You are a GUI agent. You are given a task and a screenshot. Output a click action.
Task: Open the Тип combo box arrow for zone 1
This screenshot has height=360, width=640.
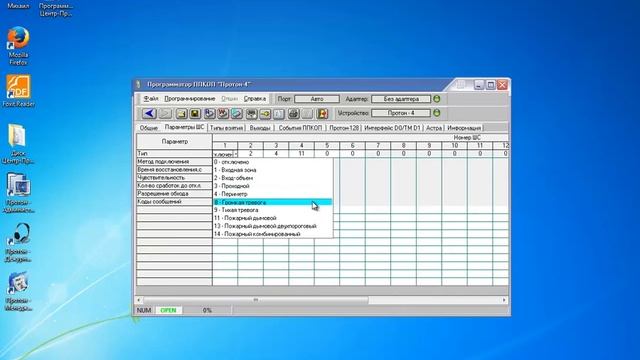[x=236, y=154]
